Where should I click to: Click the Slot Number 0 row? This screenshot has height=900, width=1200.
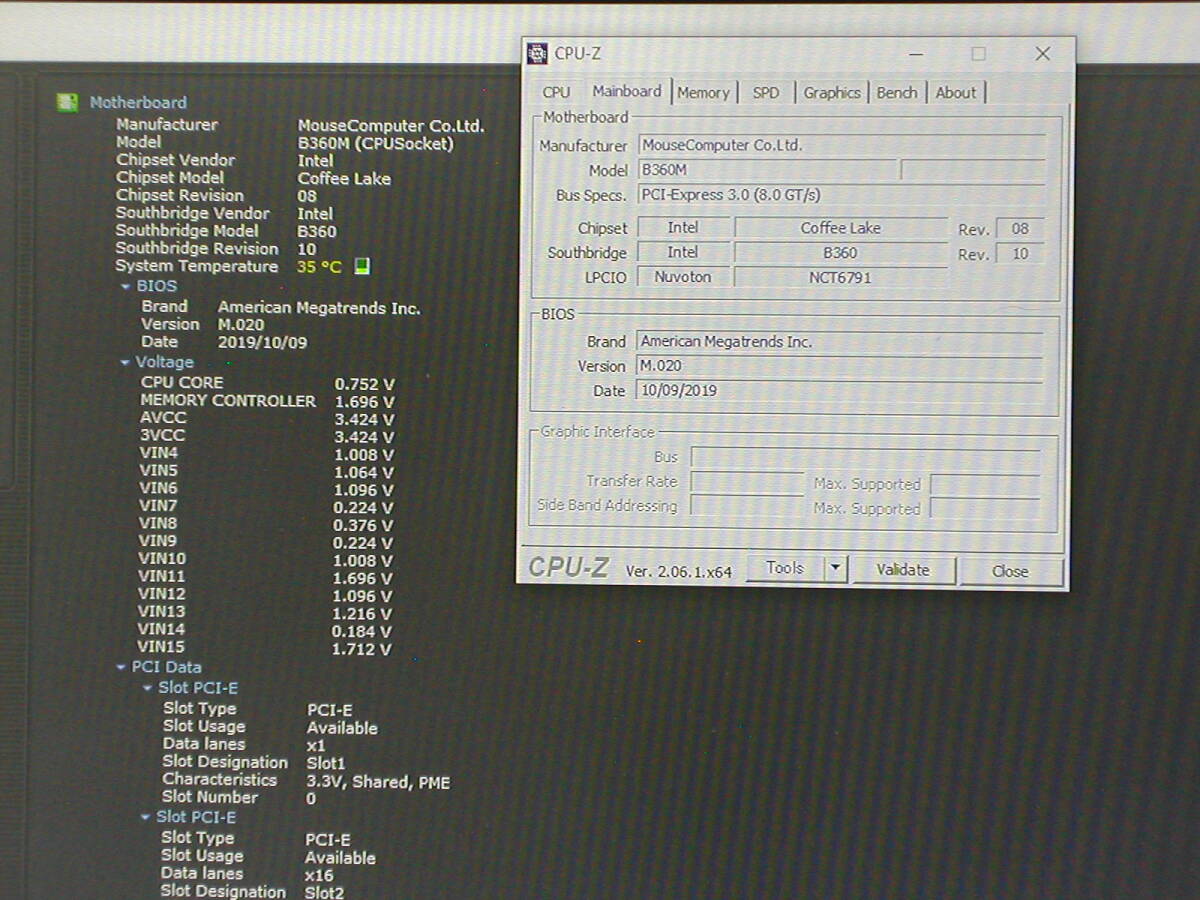point(239,798)
